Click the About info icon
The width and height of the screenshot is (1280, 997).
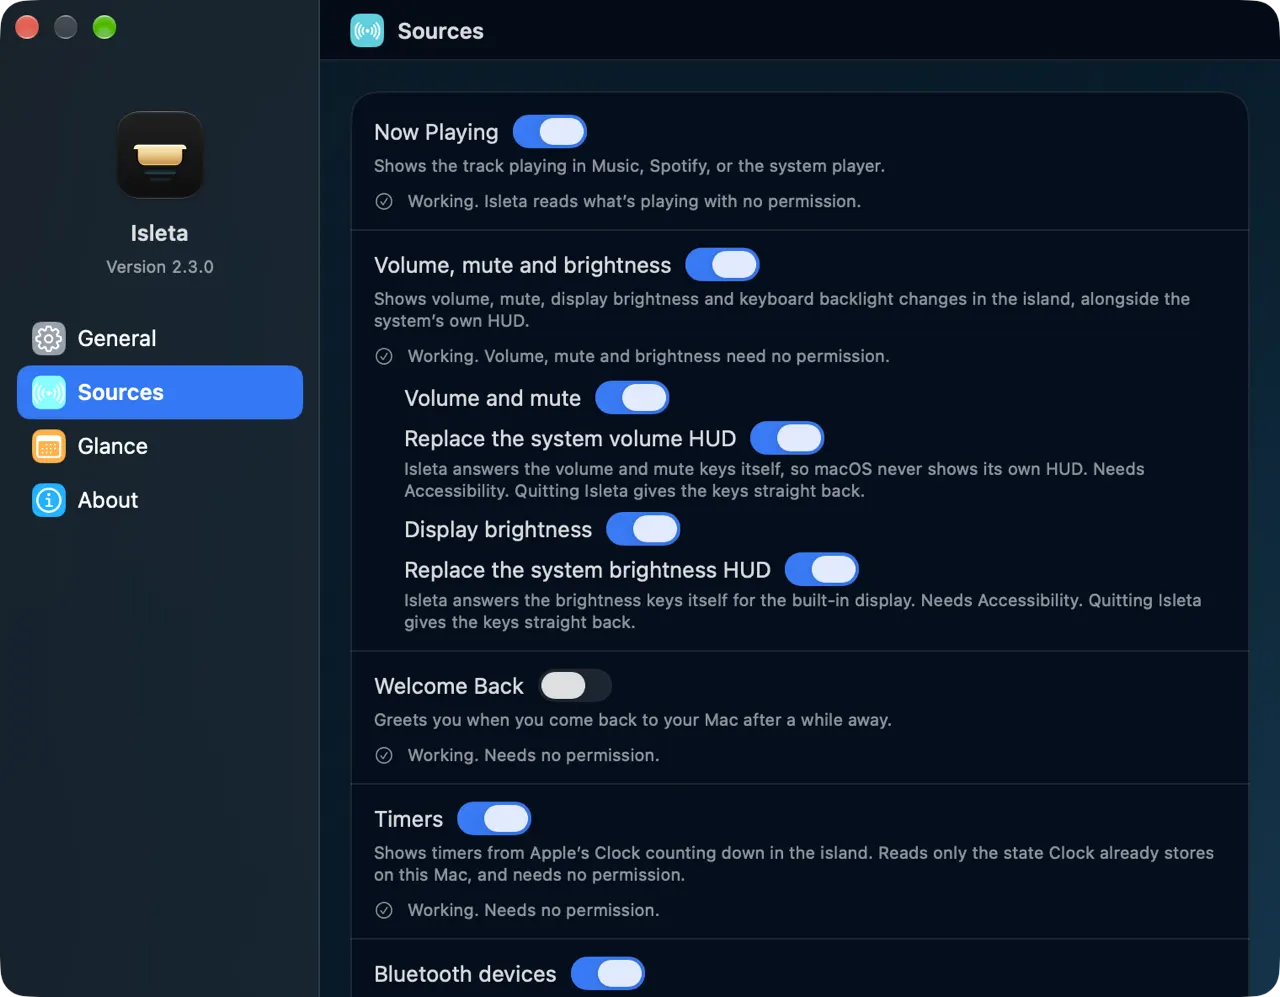click(48, 501)
